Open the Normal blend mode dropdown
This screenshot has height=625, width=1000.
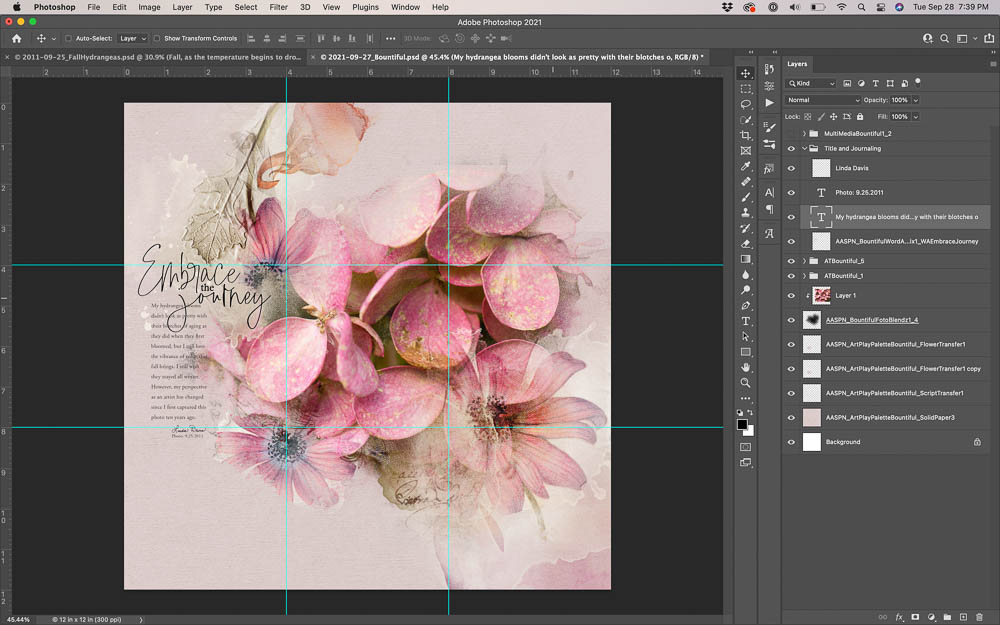823,100
